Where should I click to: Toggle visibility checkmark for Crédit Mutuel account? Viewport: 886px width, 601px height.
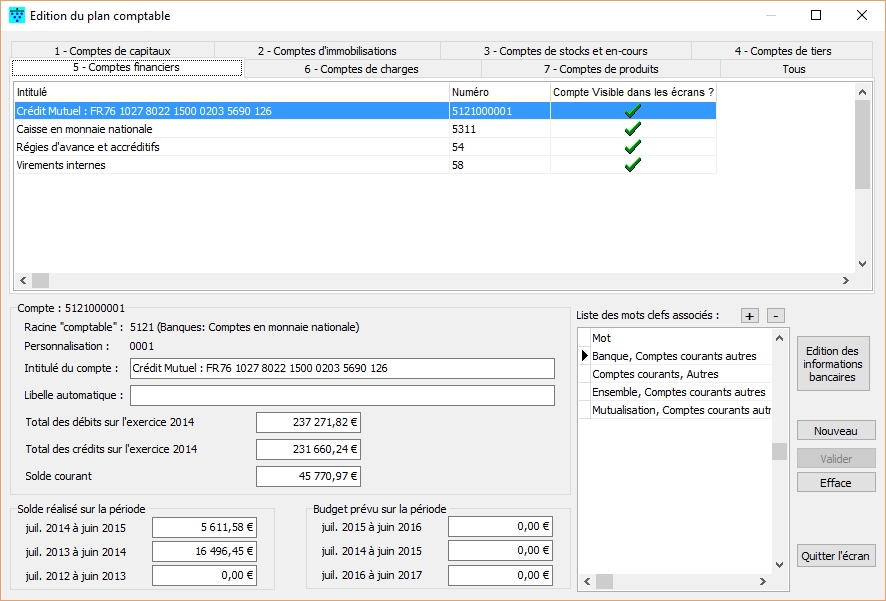click(x=632, y=111)
